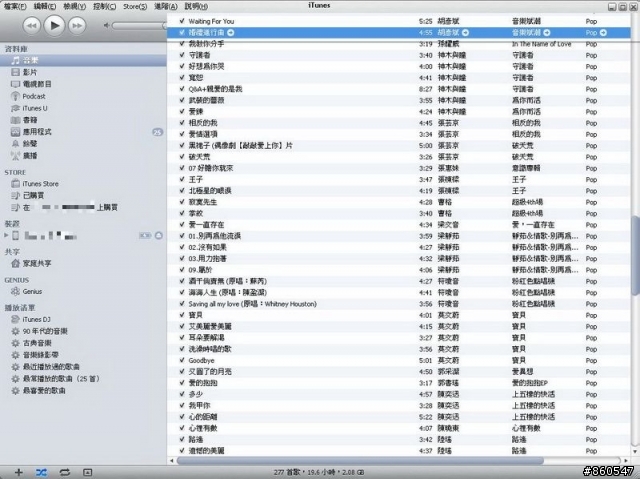The width and height of the screenshot is (640, 479).
Task: Open the Help (說明) menu
Action: (196, 6)
